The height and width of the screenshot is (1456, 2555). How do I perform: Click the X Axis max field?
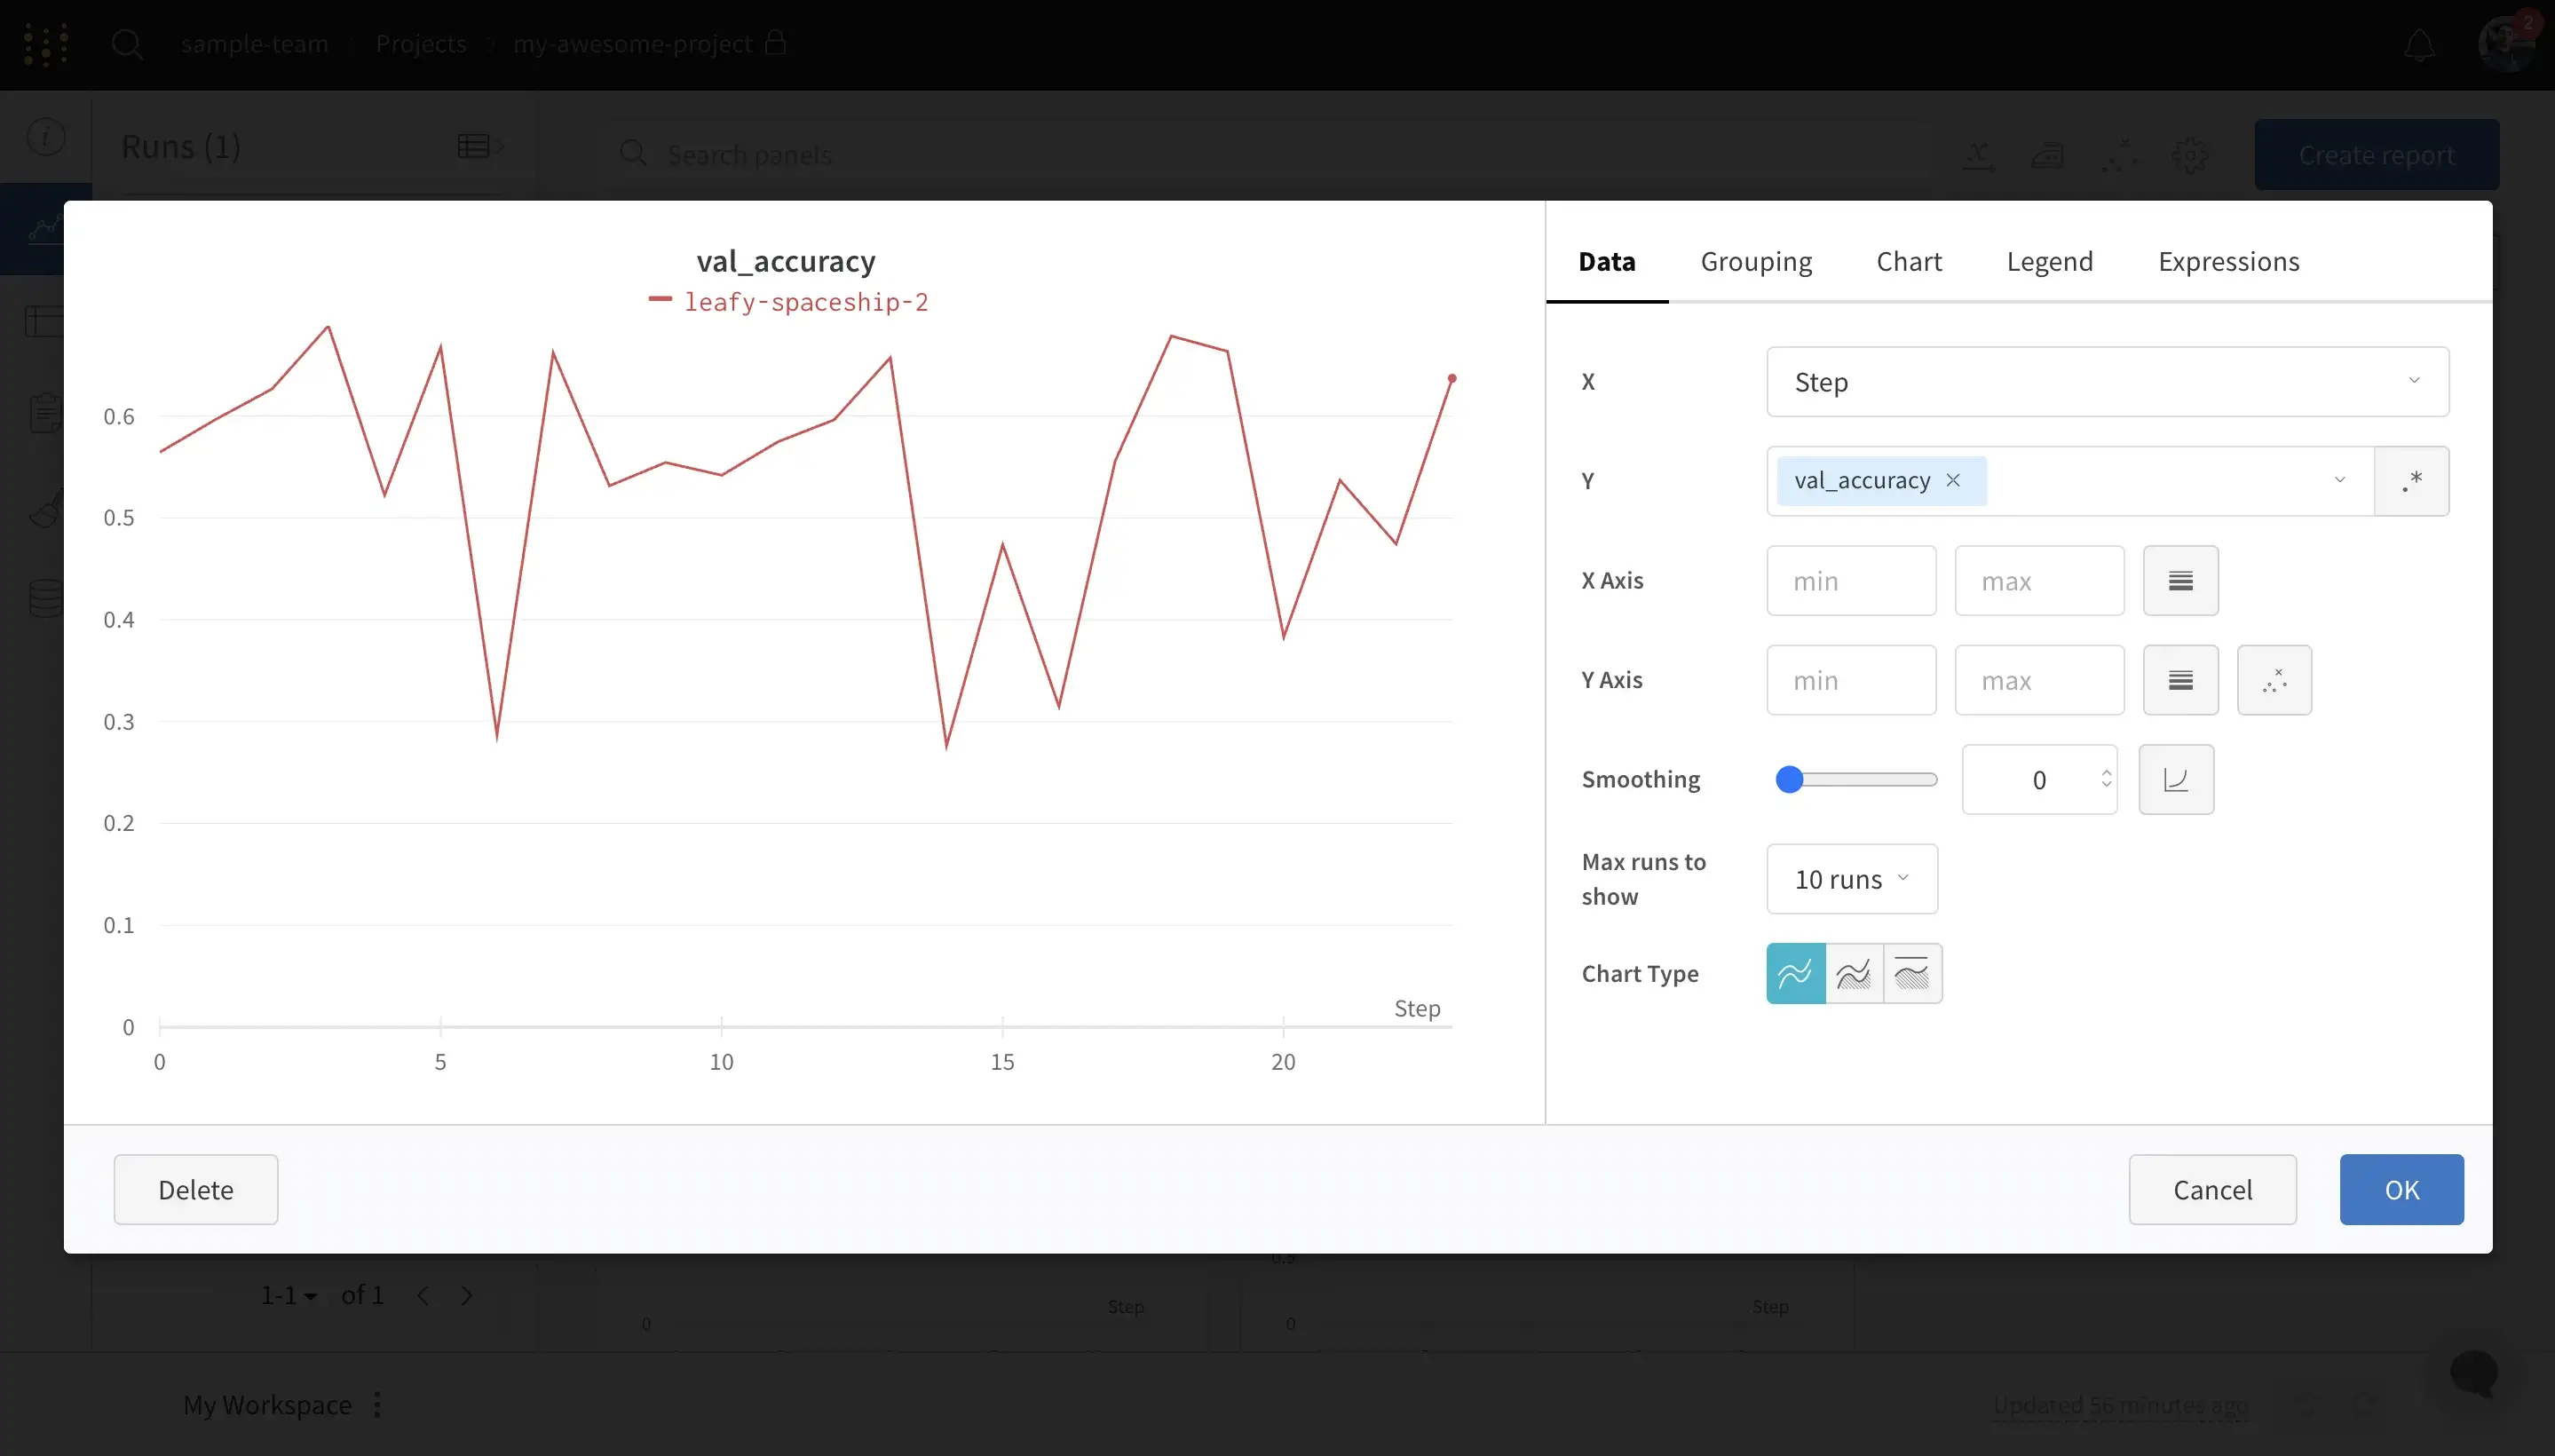2039,581
